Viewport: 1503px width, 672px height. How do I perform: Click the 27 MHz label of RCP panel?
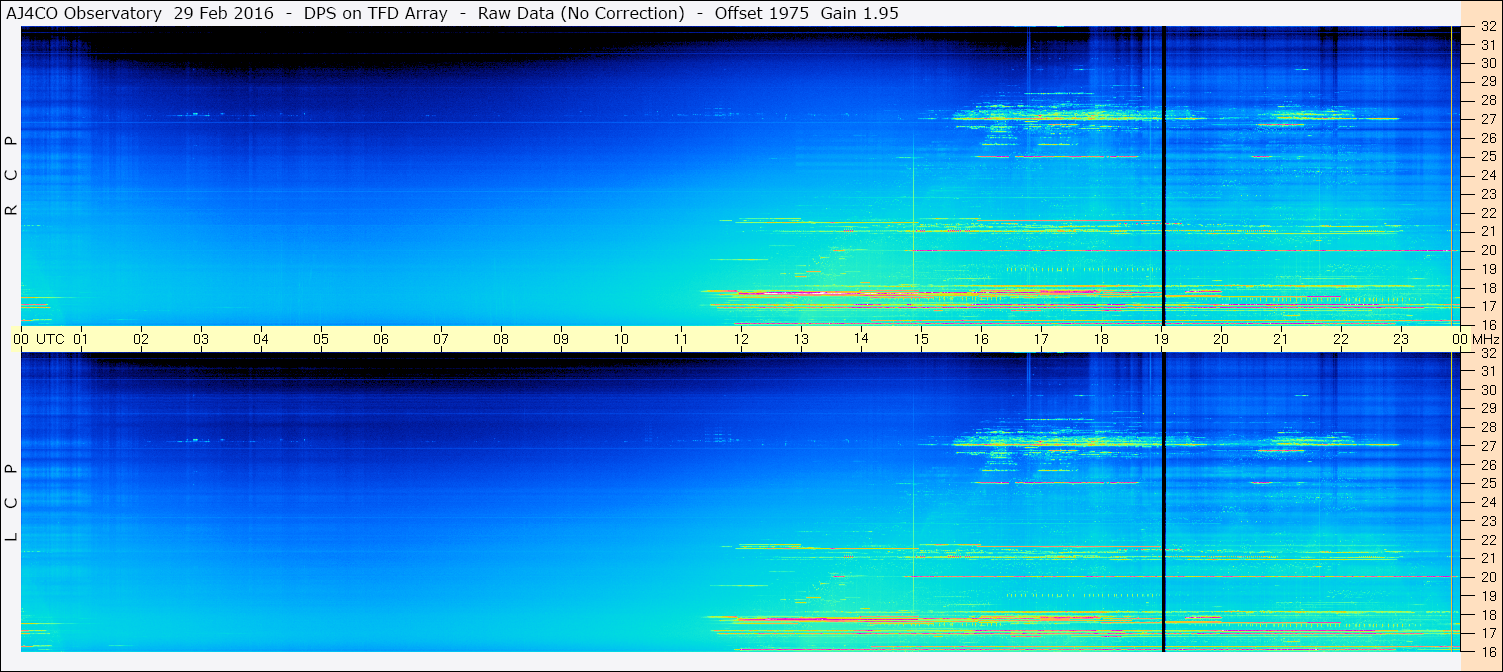click(1488, 119)
